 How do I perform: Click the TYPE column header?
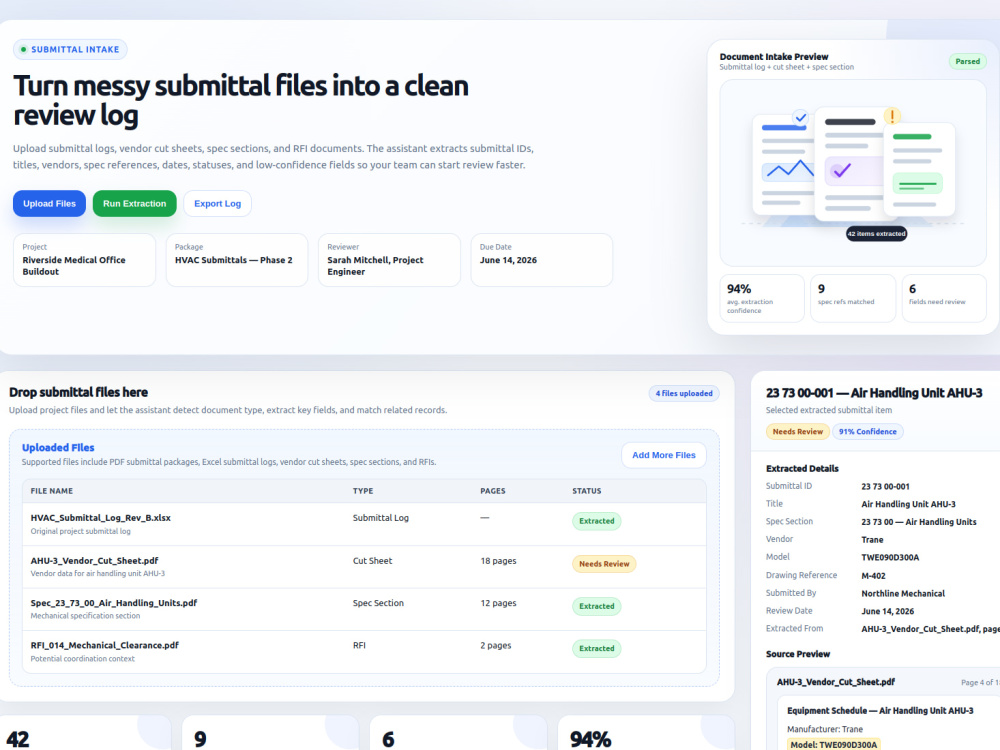pos(363,491)
